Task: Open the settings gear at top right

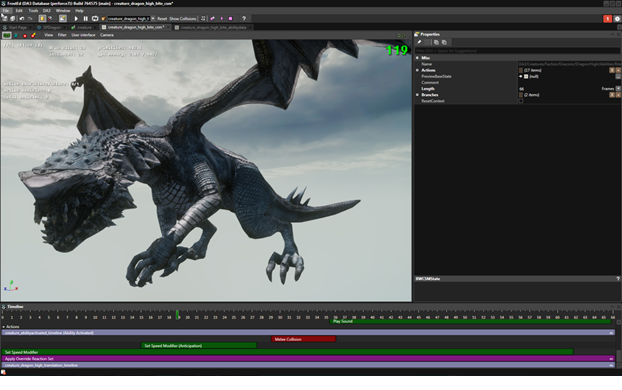Action: click(x=617, y=19)
